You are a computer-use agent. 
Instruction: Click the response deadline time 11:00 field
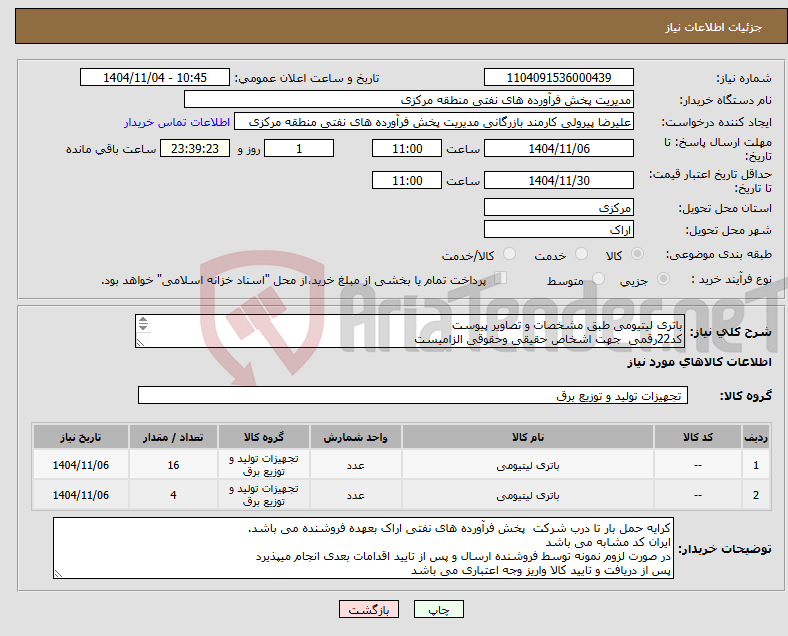click(407, 149)
